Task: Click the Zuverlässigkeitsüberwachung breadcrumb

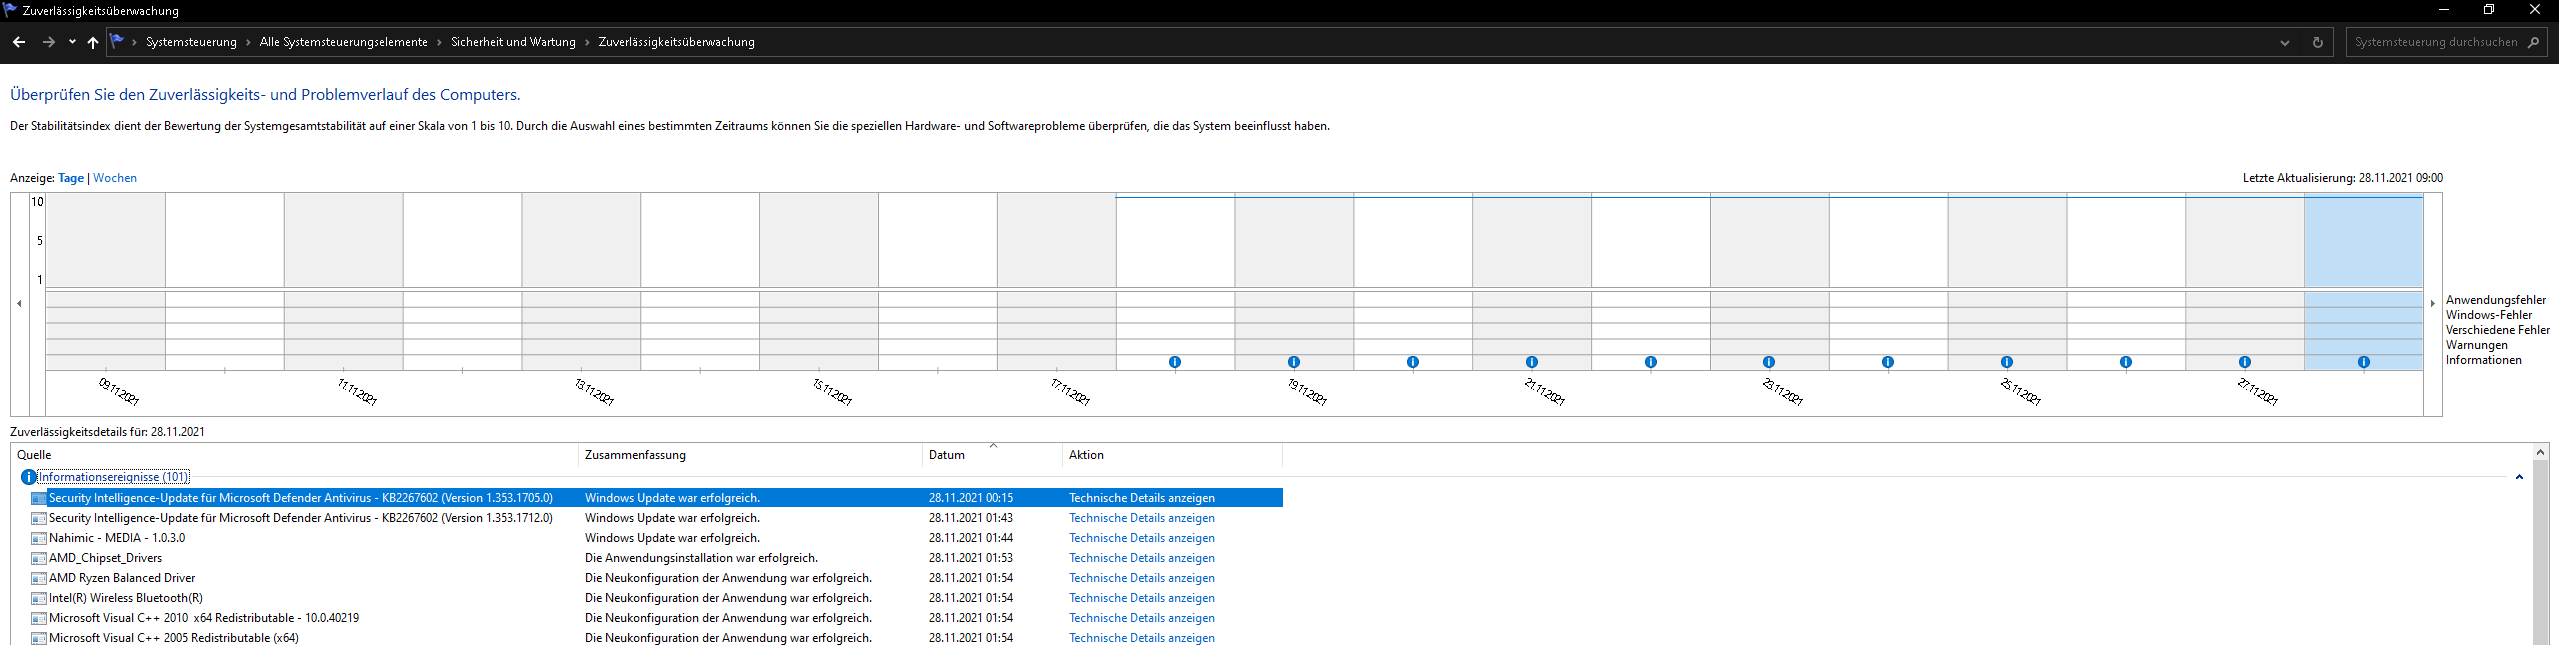Action: [676, 42]
